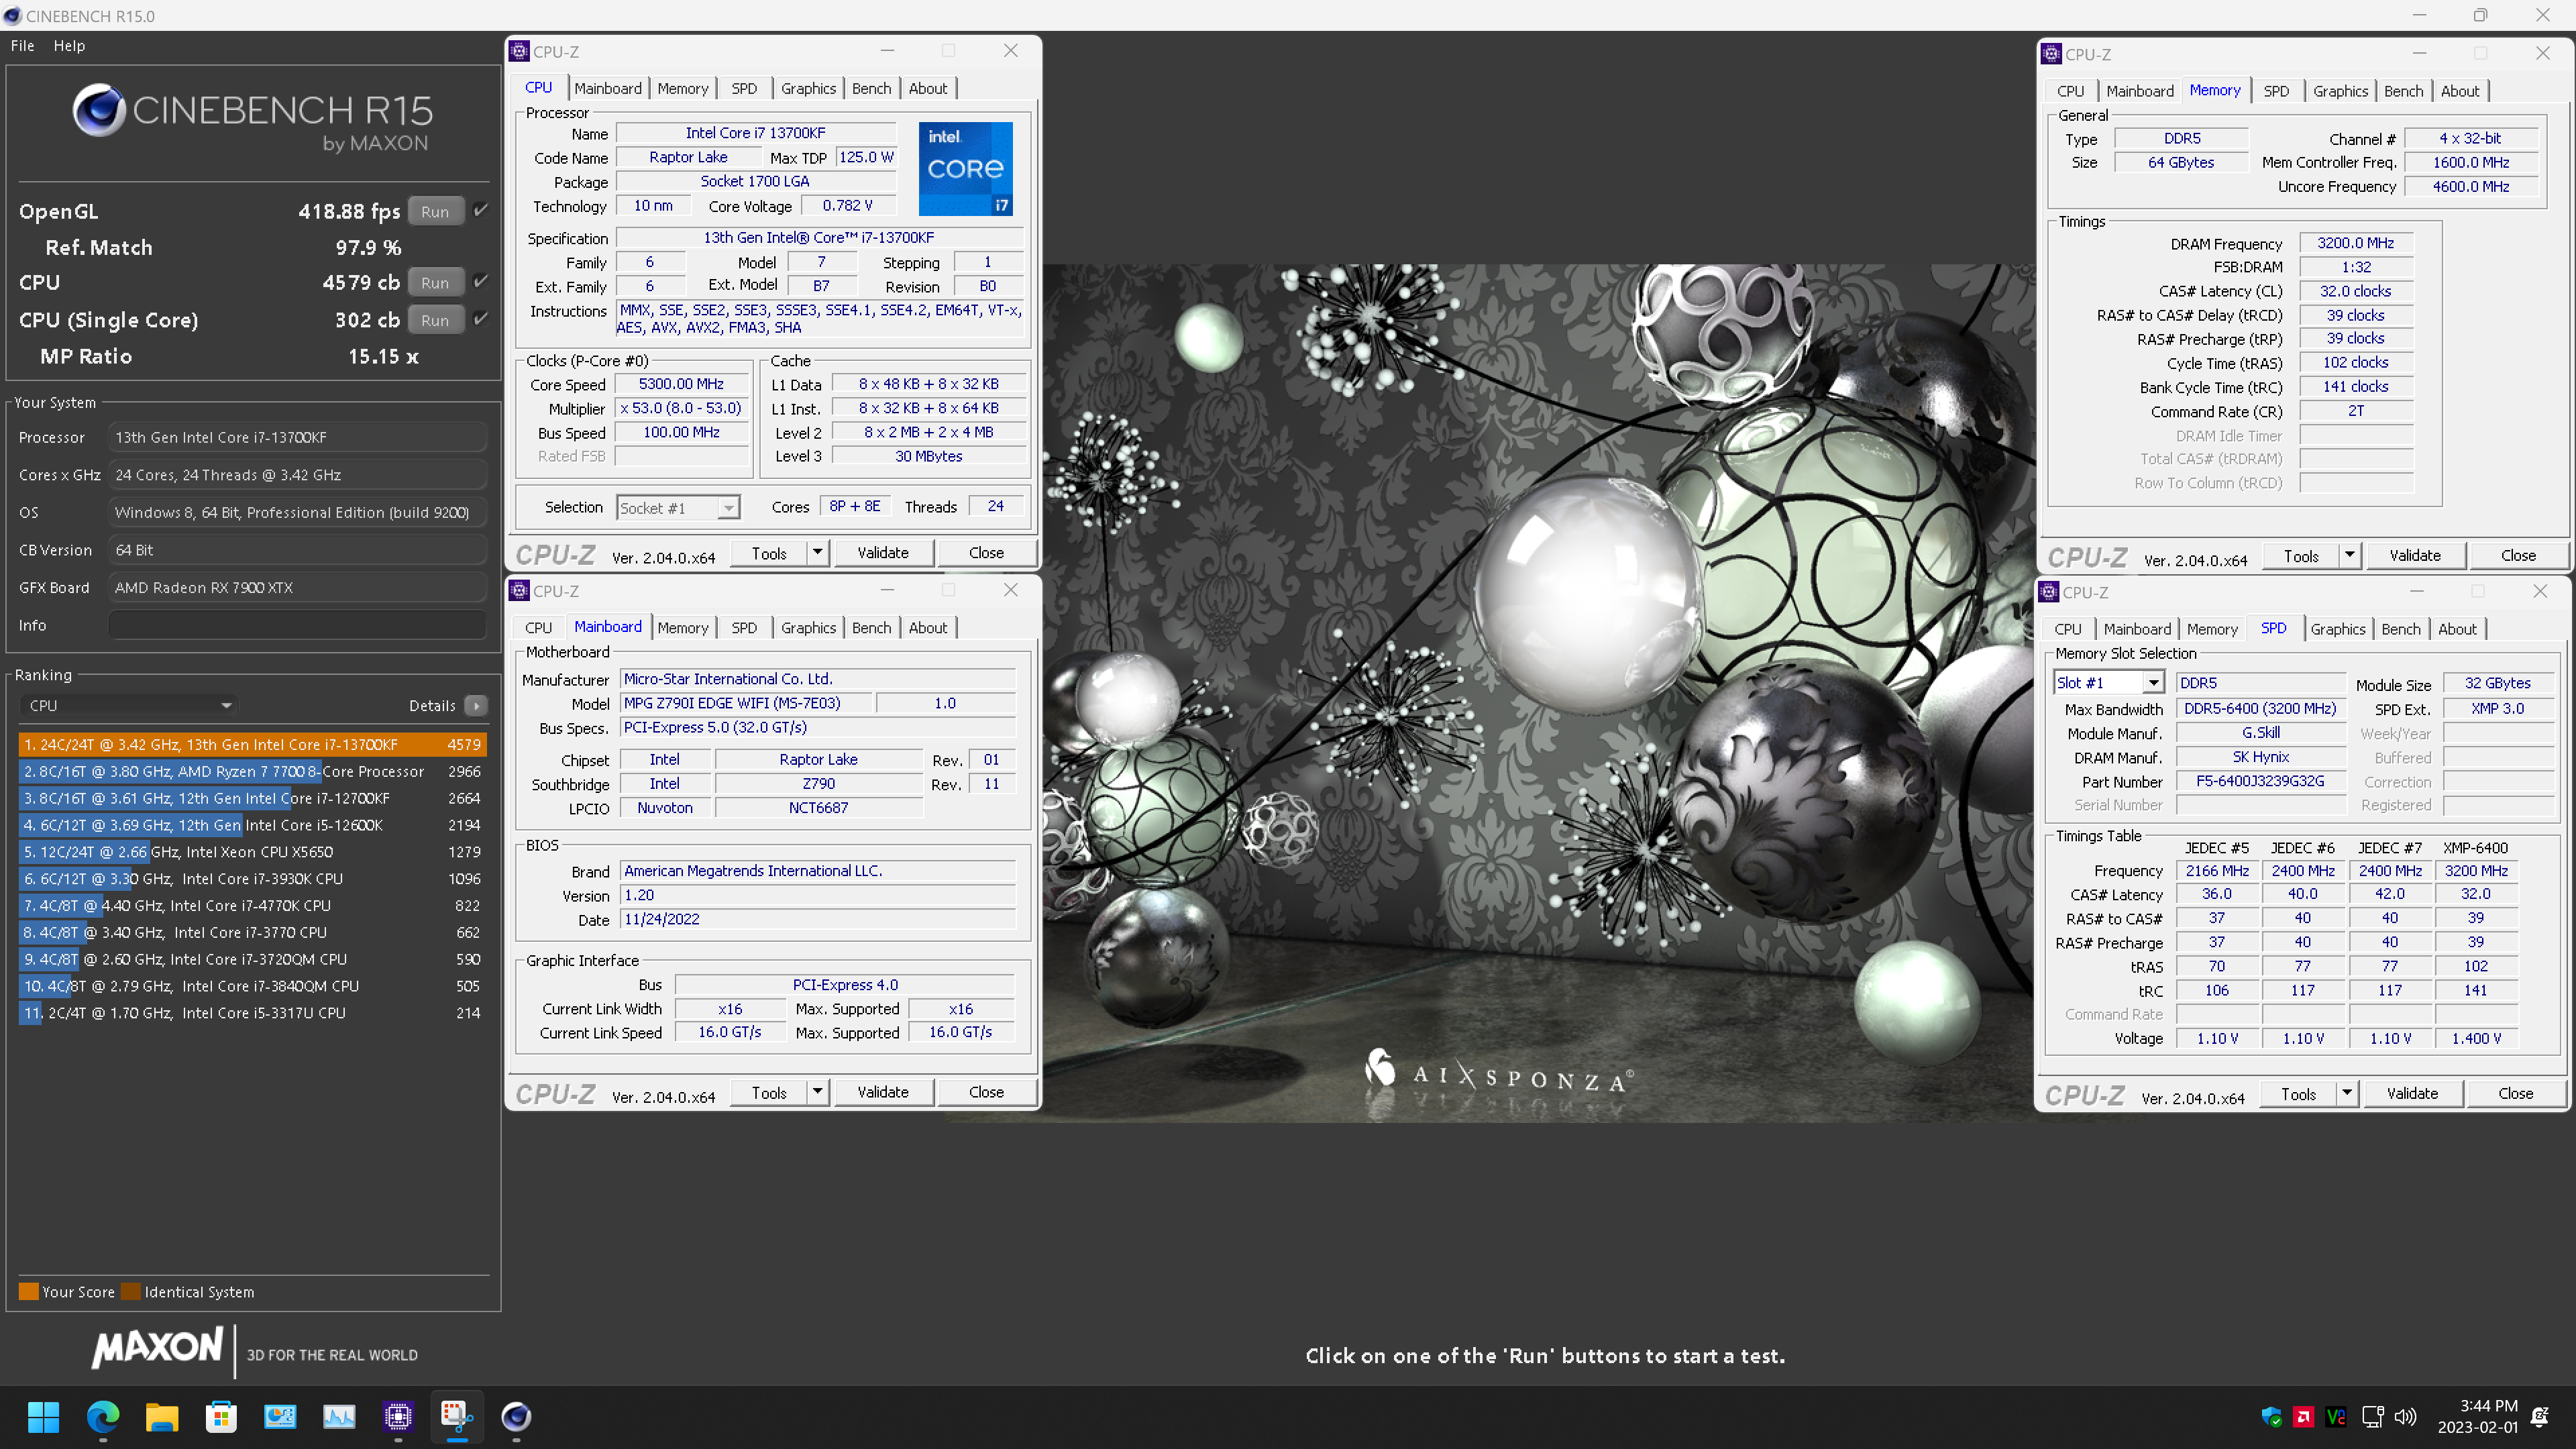Expand Tools dropdown arrow in SPD window
Image resolution: width=2576 pixels, height=1449 pixels.
2347,1093
